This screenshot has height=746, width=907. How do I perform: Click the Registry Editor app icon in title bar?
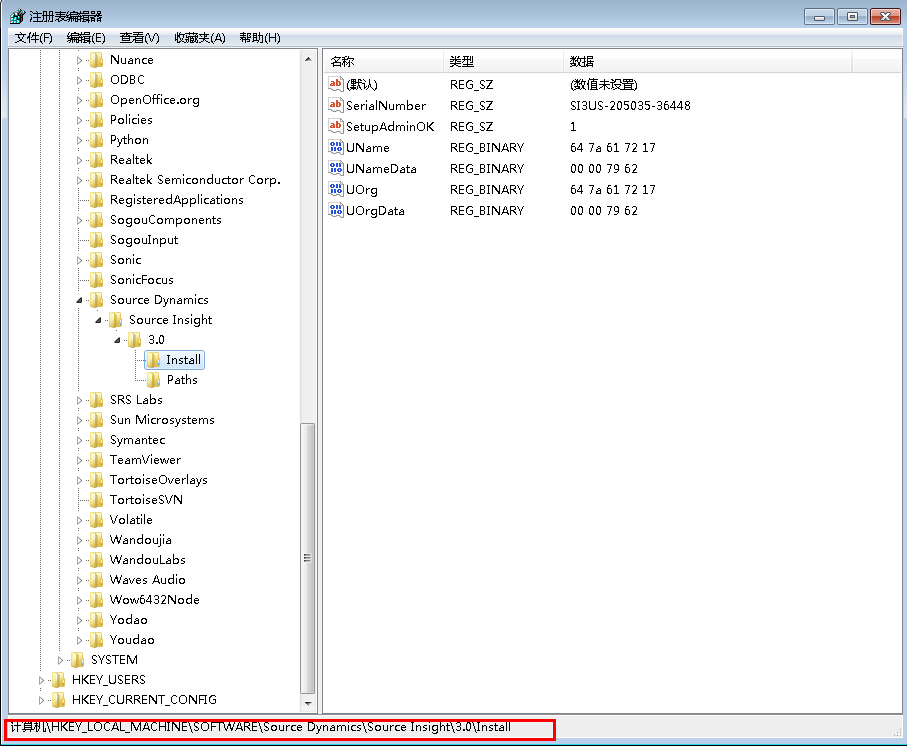coord(17,16)
